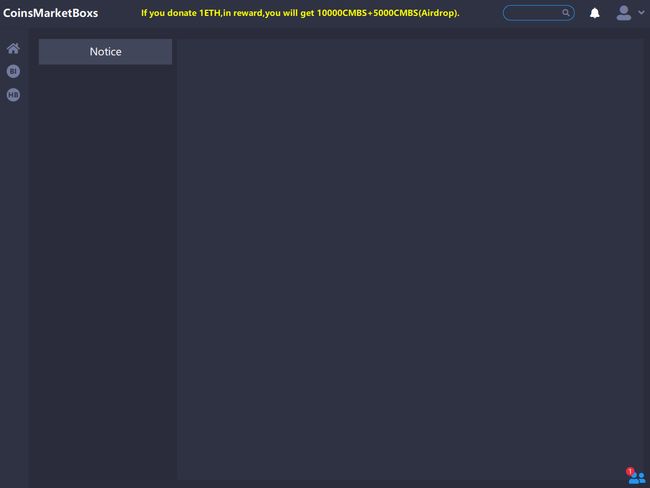Open the Home icon in sidebar
Viewport: 650px width, 488px height.
(13, 49)
